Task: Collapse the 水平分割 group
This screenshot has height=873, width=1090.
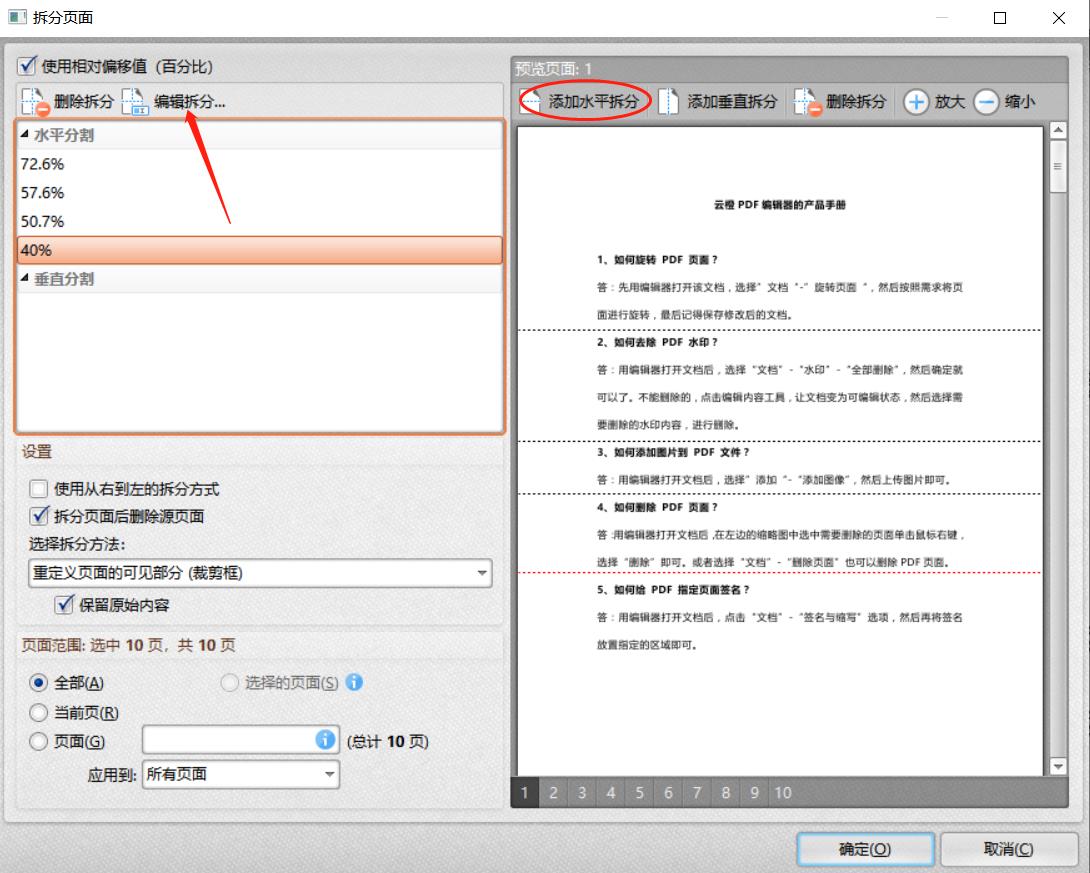Action: [x=24, y=134]
